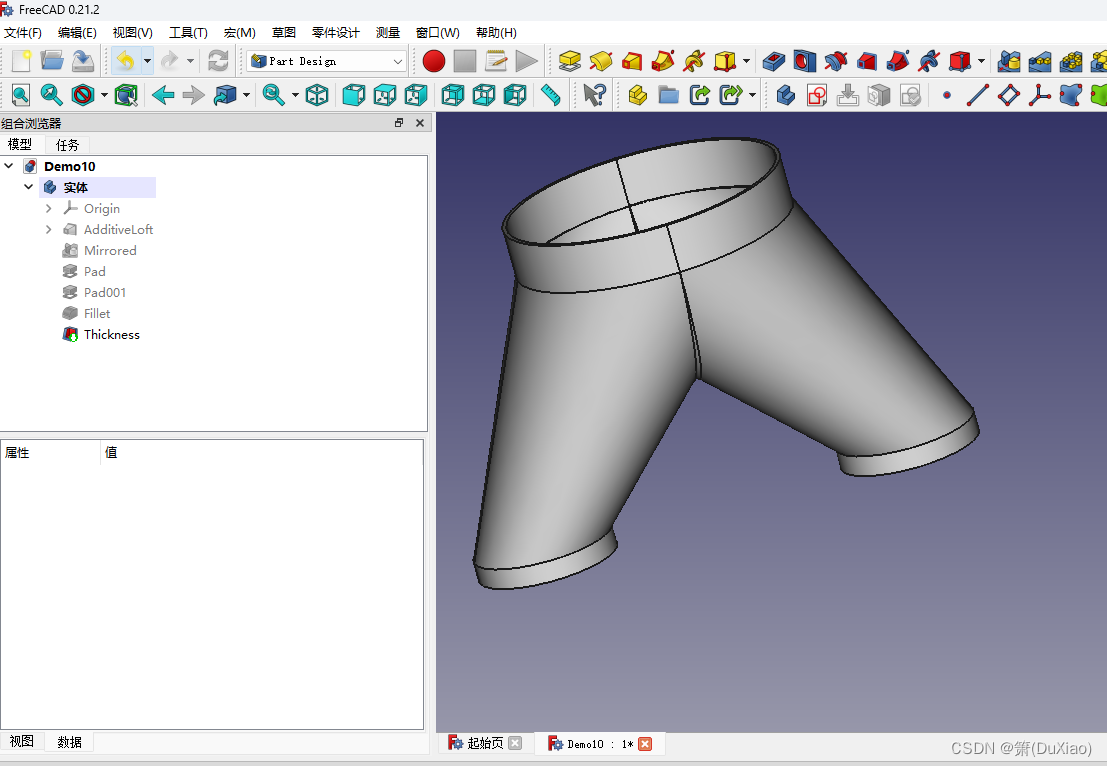The height and width of the screenshot is (766, 1107).
Task: Select the Pocket tool icon
Action: [x=774, y=61]
